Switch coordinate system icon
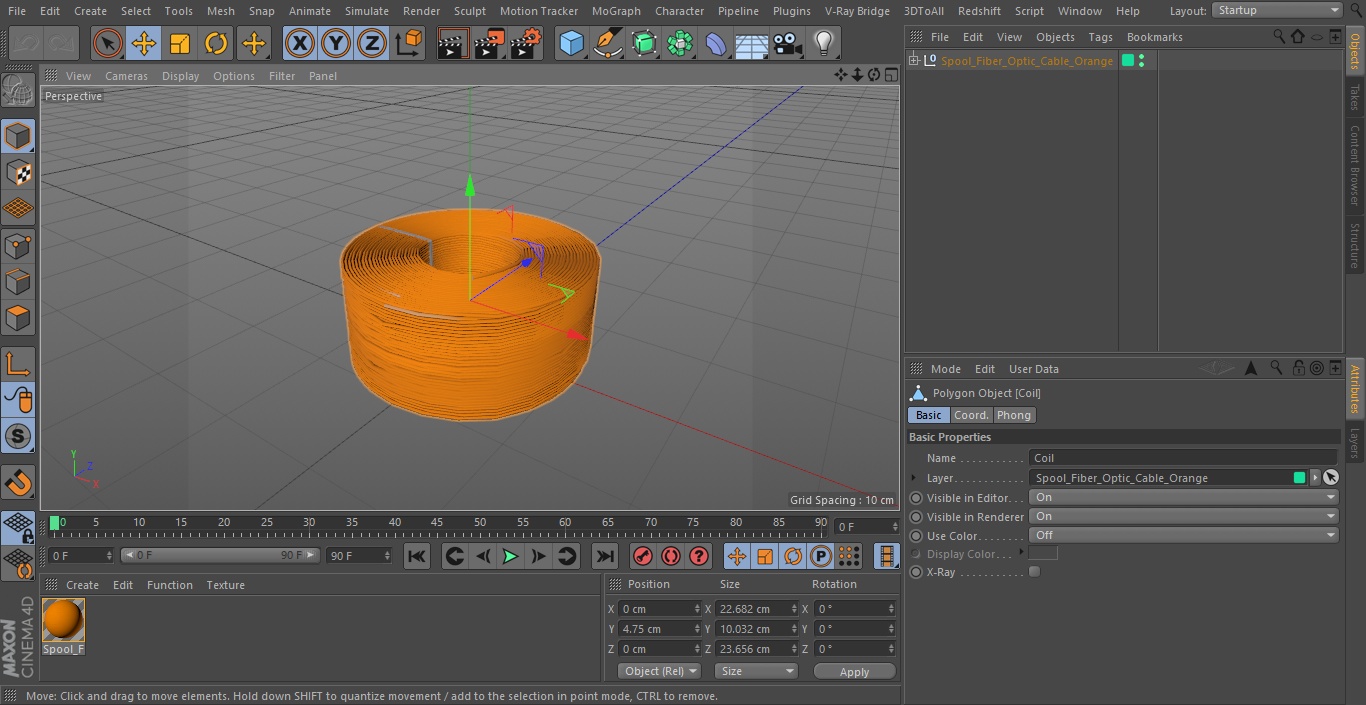Screen dimensions: 1366x705 coord(409,44)
